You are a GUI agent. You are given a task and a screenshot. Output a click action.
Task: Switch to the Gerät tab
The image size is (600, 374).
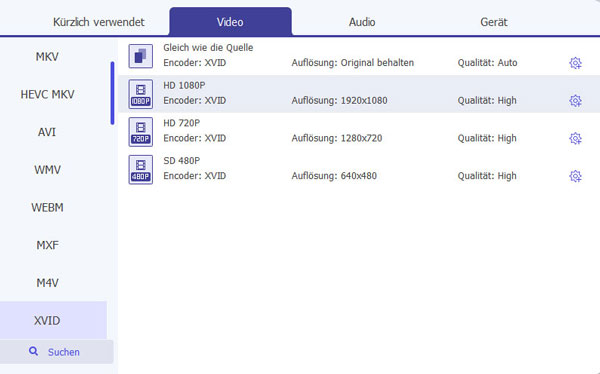(494, 22)
